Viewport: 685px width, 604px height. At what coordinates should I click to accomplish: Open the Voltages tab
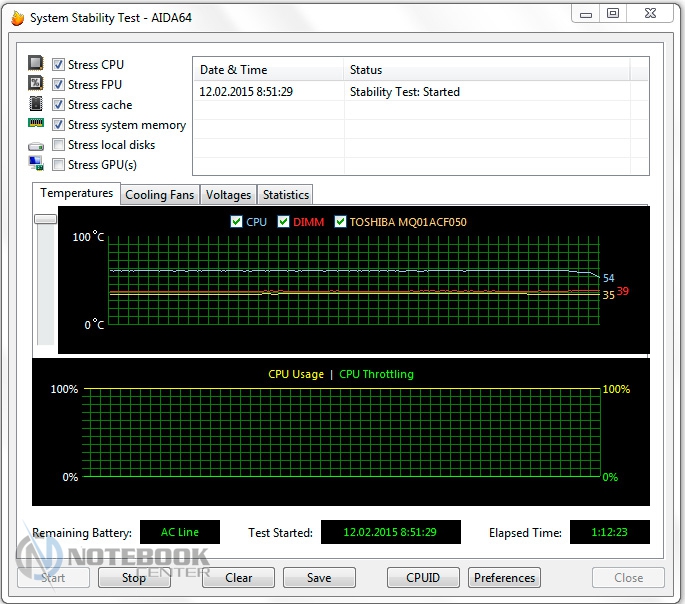tap(228, 195)
